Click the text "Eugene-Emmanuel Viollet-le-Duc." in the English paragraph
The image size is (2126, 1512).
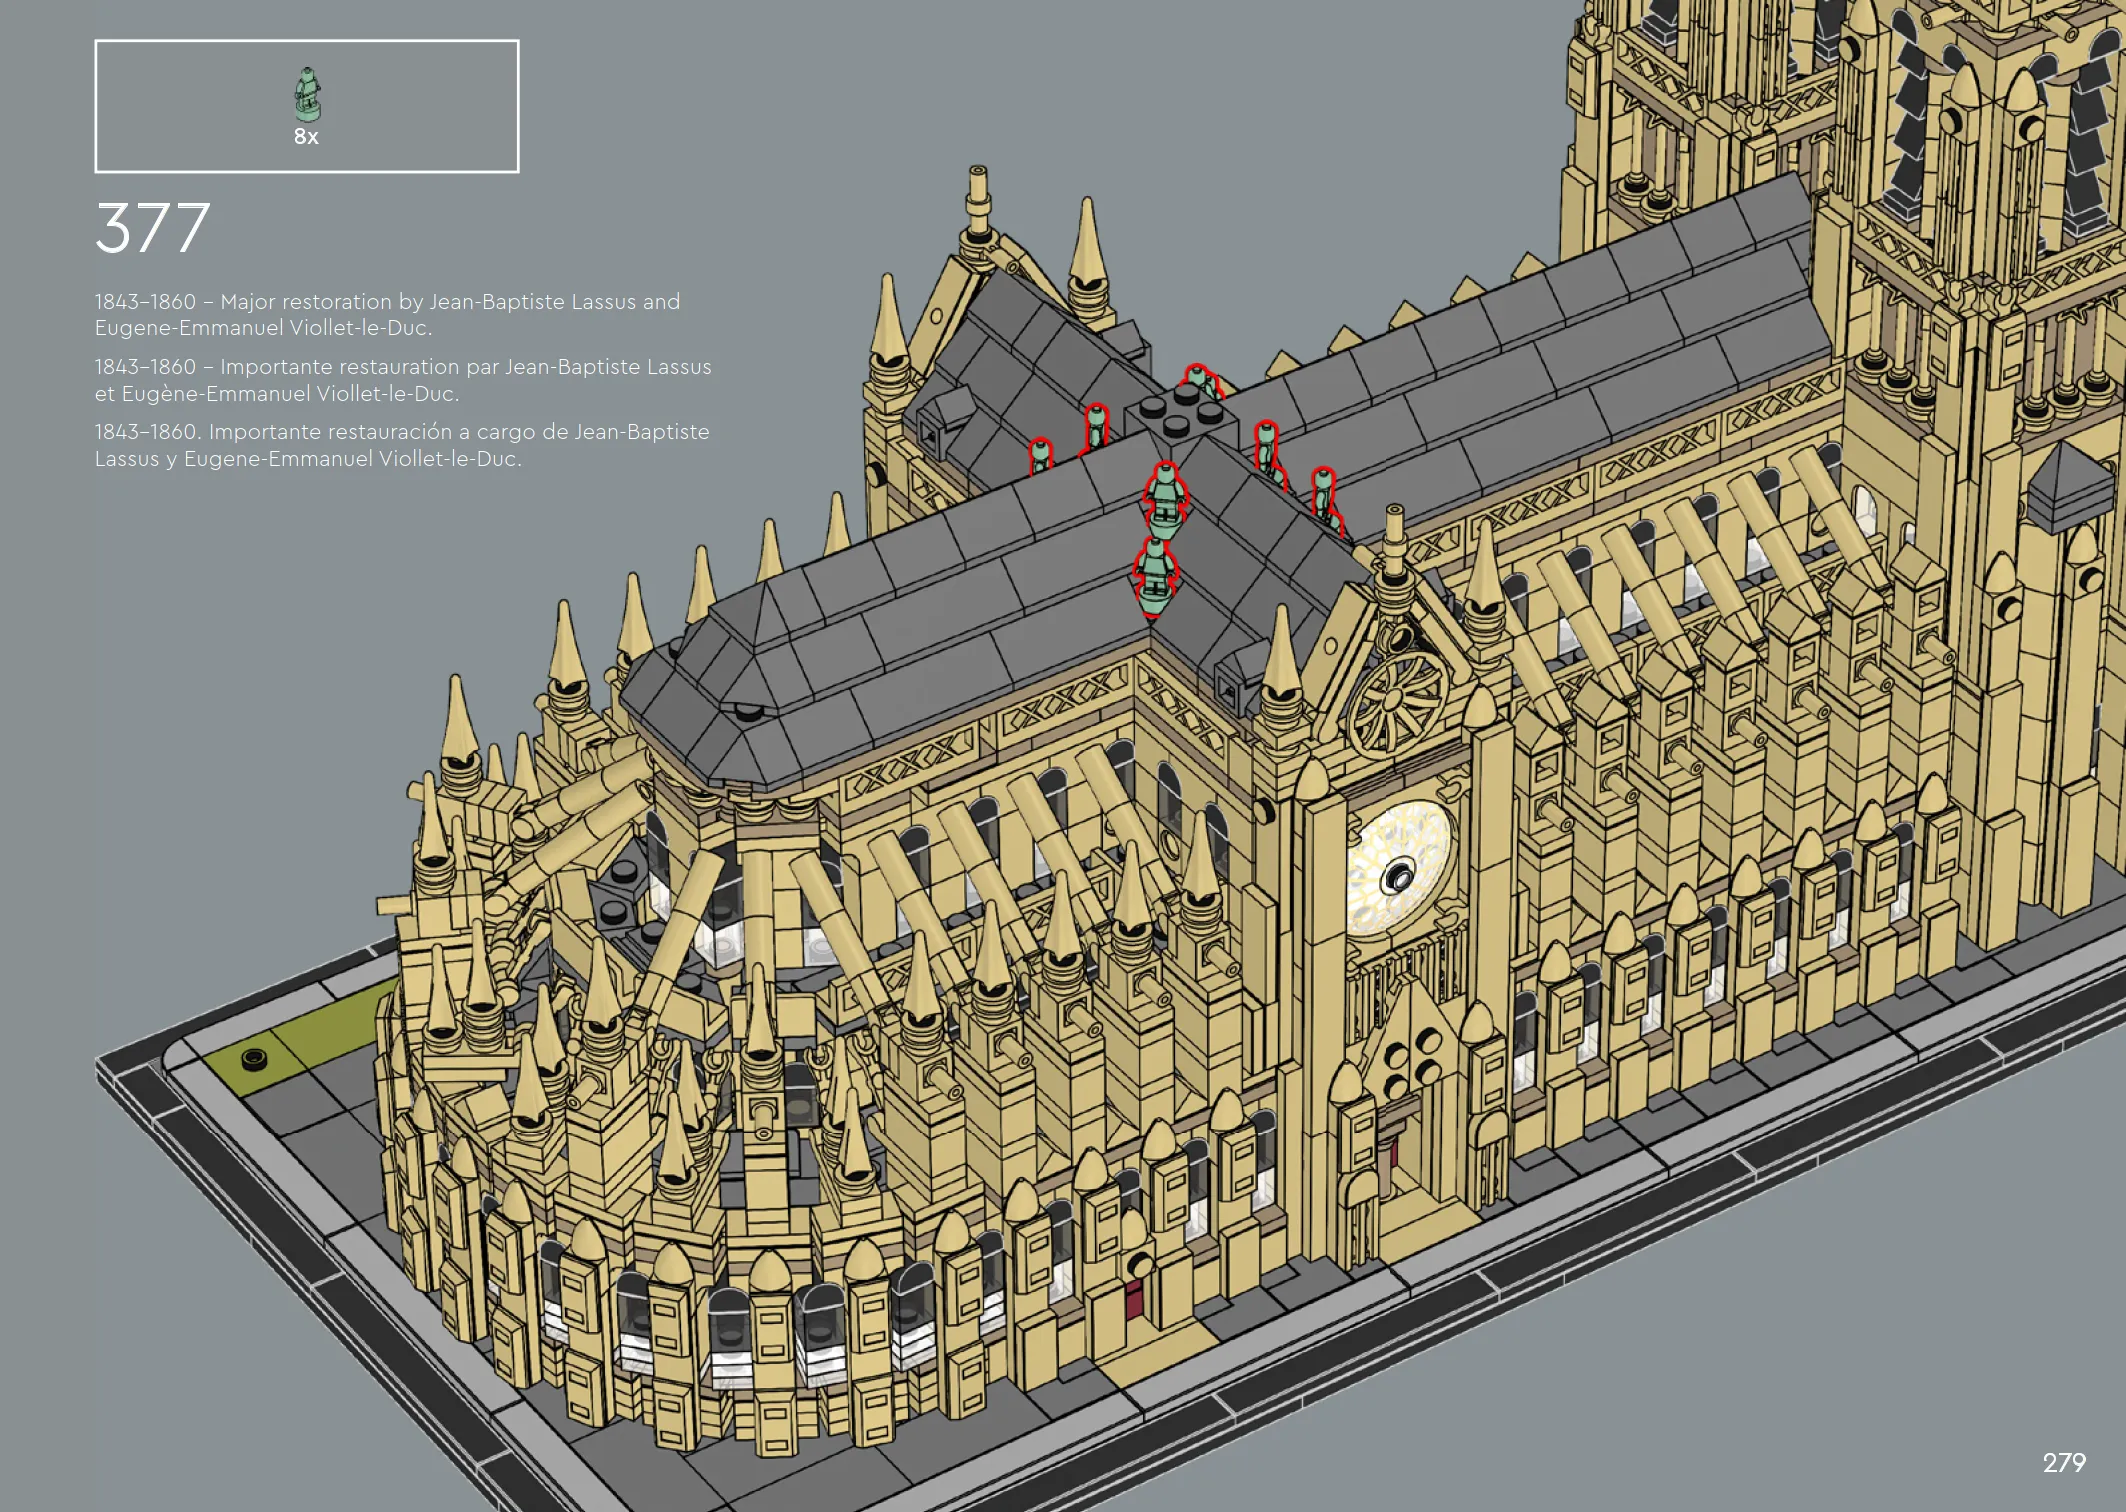click(x=263, y=328)
